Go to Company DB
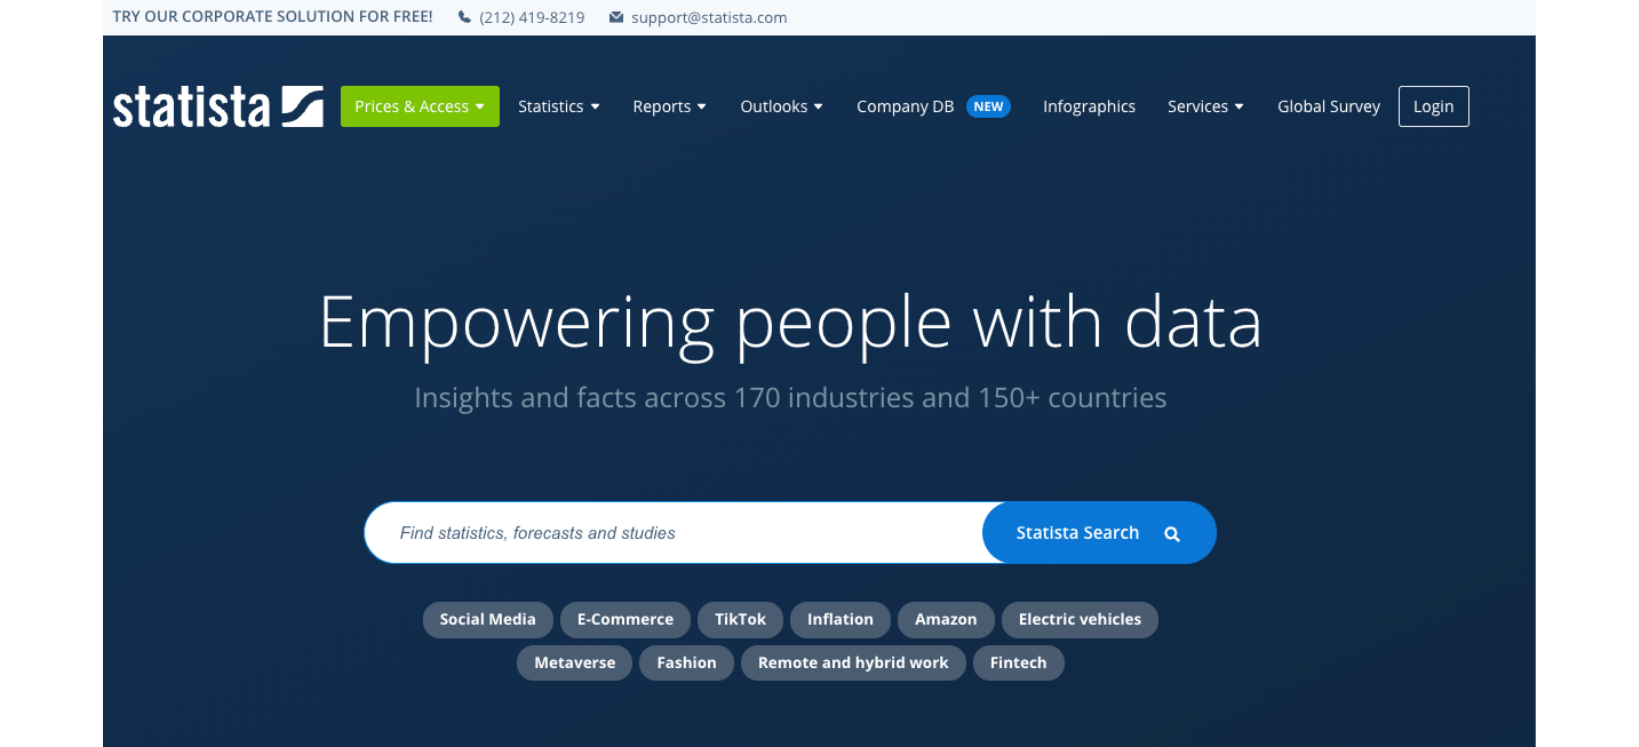Screen dimensions: 1639x747 [x=905, y=107]
